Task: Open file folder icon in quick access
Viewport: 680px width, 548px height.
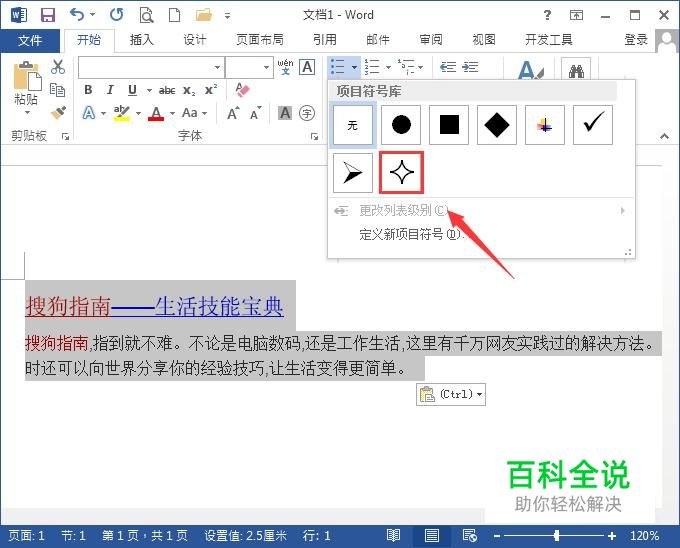Action: 204,15
